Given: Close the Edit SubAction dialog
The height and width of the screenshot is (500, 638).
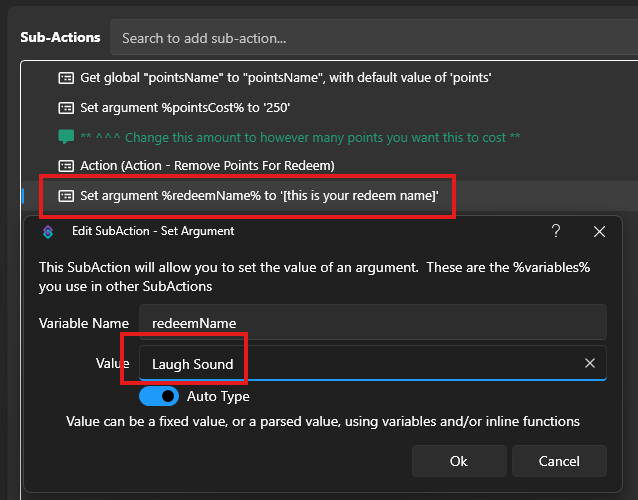Looking at the screenshot, I should 599,231.
